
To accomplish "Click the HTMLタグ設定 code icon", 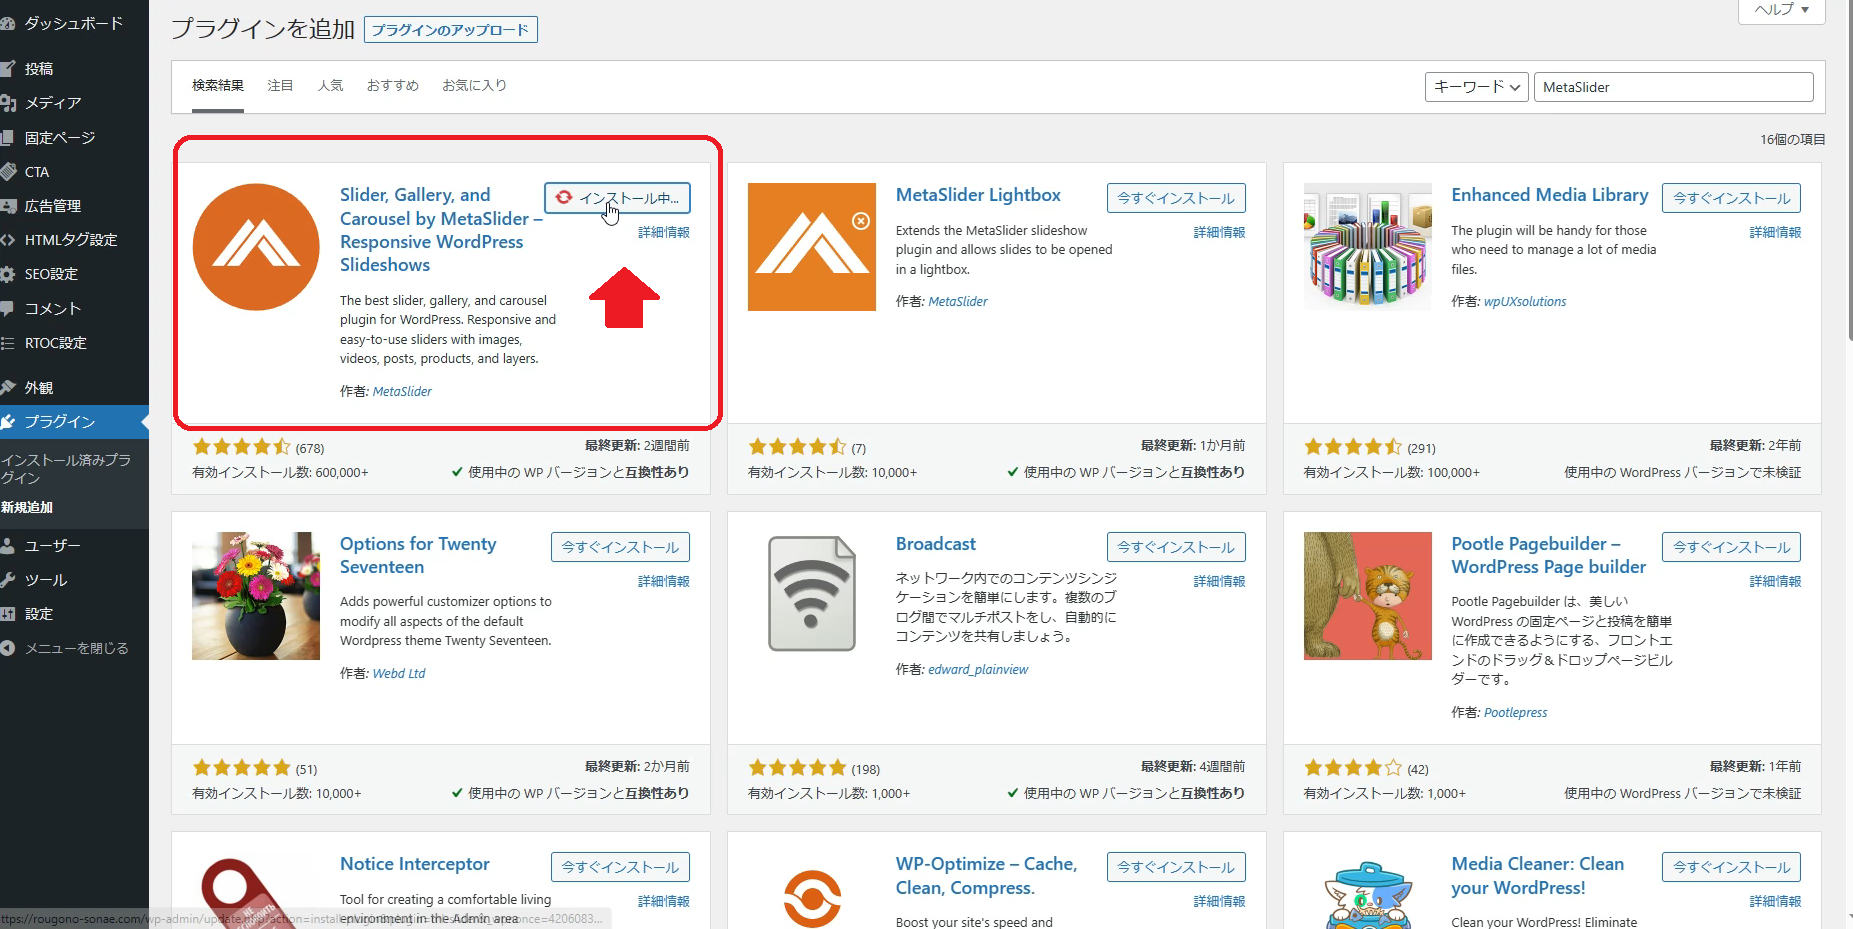I will tap(7, 240).
